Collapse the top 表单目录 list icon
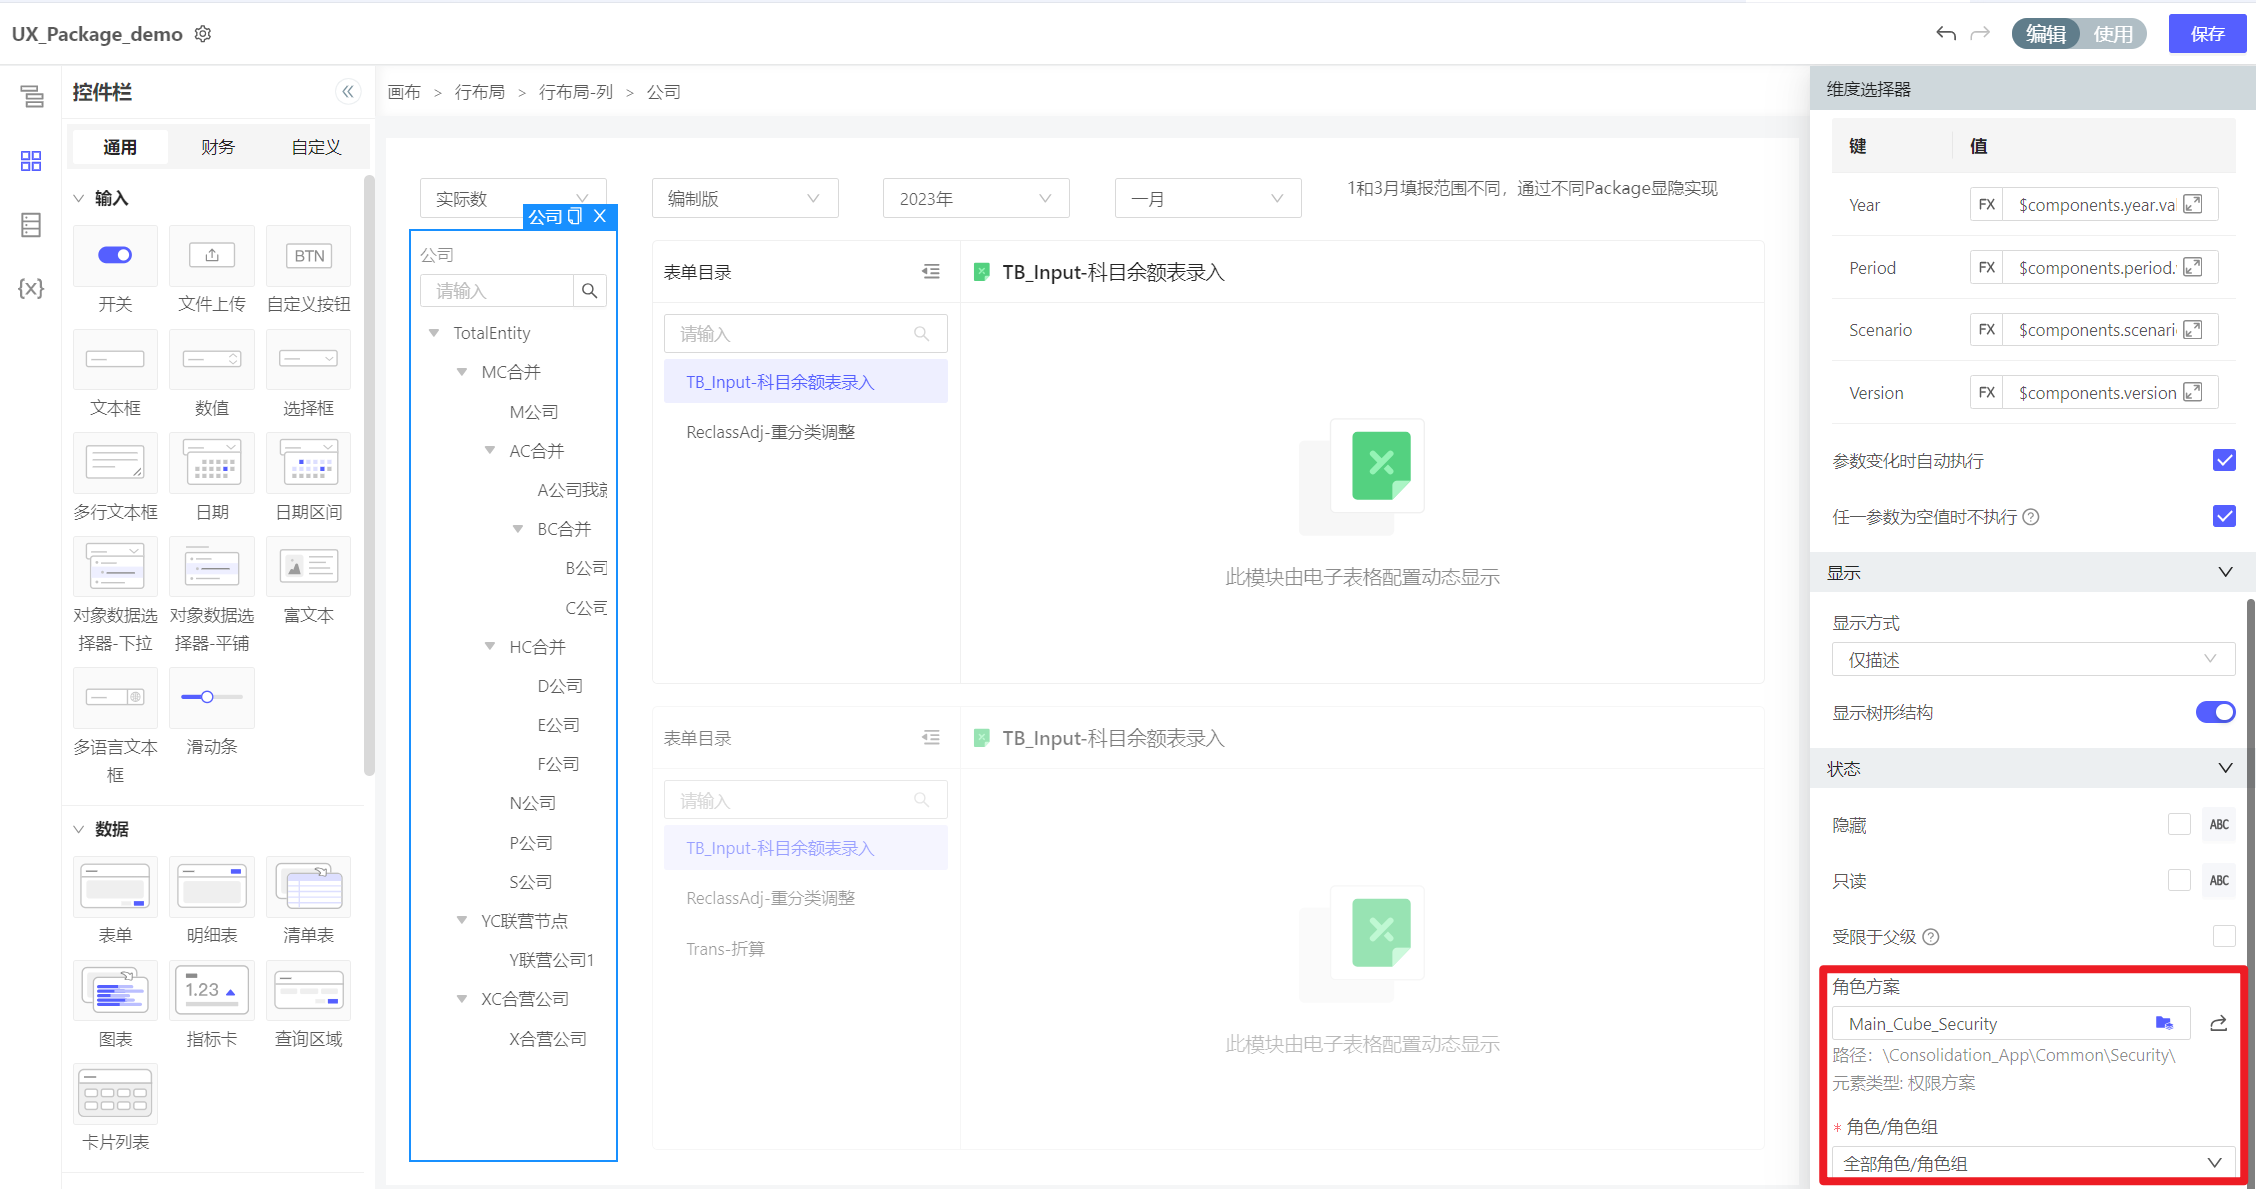This screenshot has width=2256, height=1189. pyautogui.click(x=931, y=272)
